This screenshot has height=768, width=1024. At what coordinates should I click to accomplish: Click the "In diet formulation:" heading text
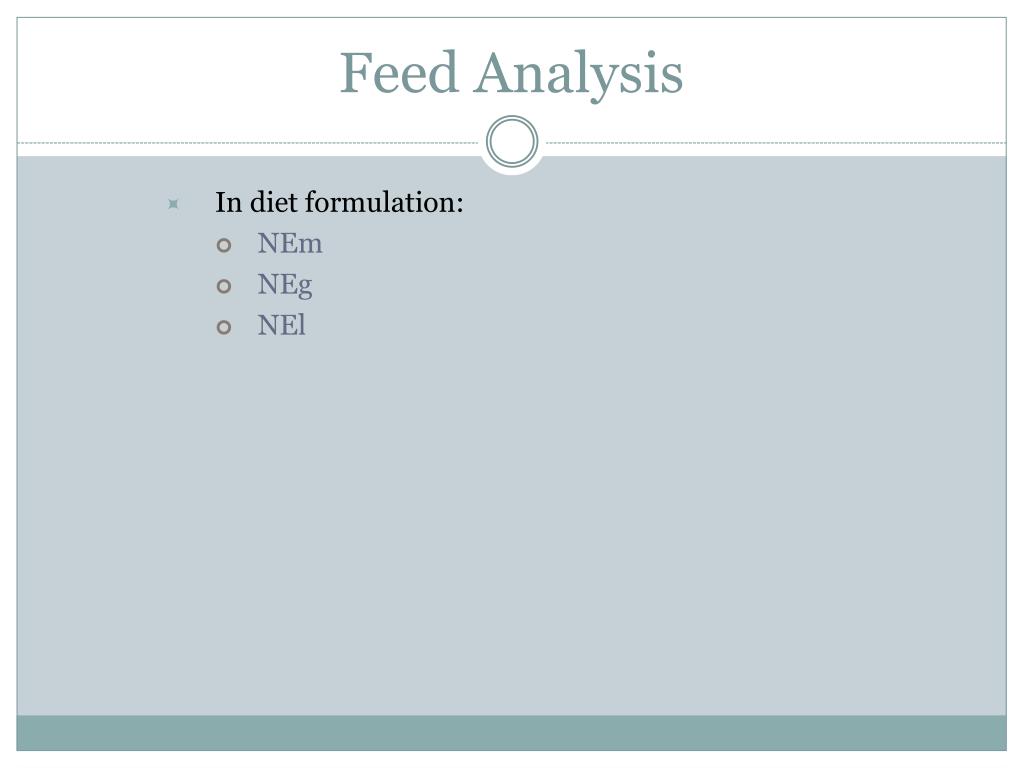pyautogui.click(x=340, y=202)
